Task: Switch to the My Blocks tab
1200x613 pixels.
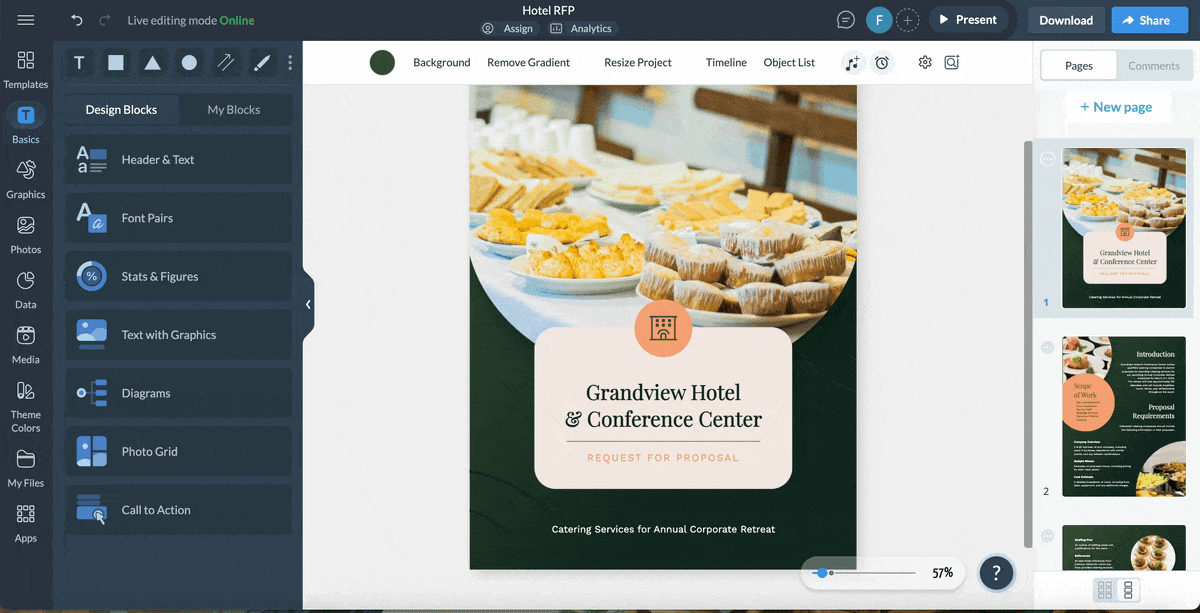Action: coord(233,110)
